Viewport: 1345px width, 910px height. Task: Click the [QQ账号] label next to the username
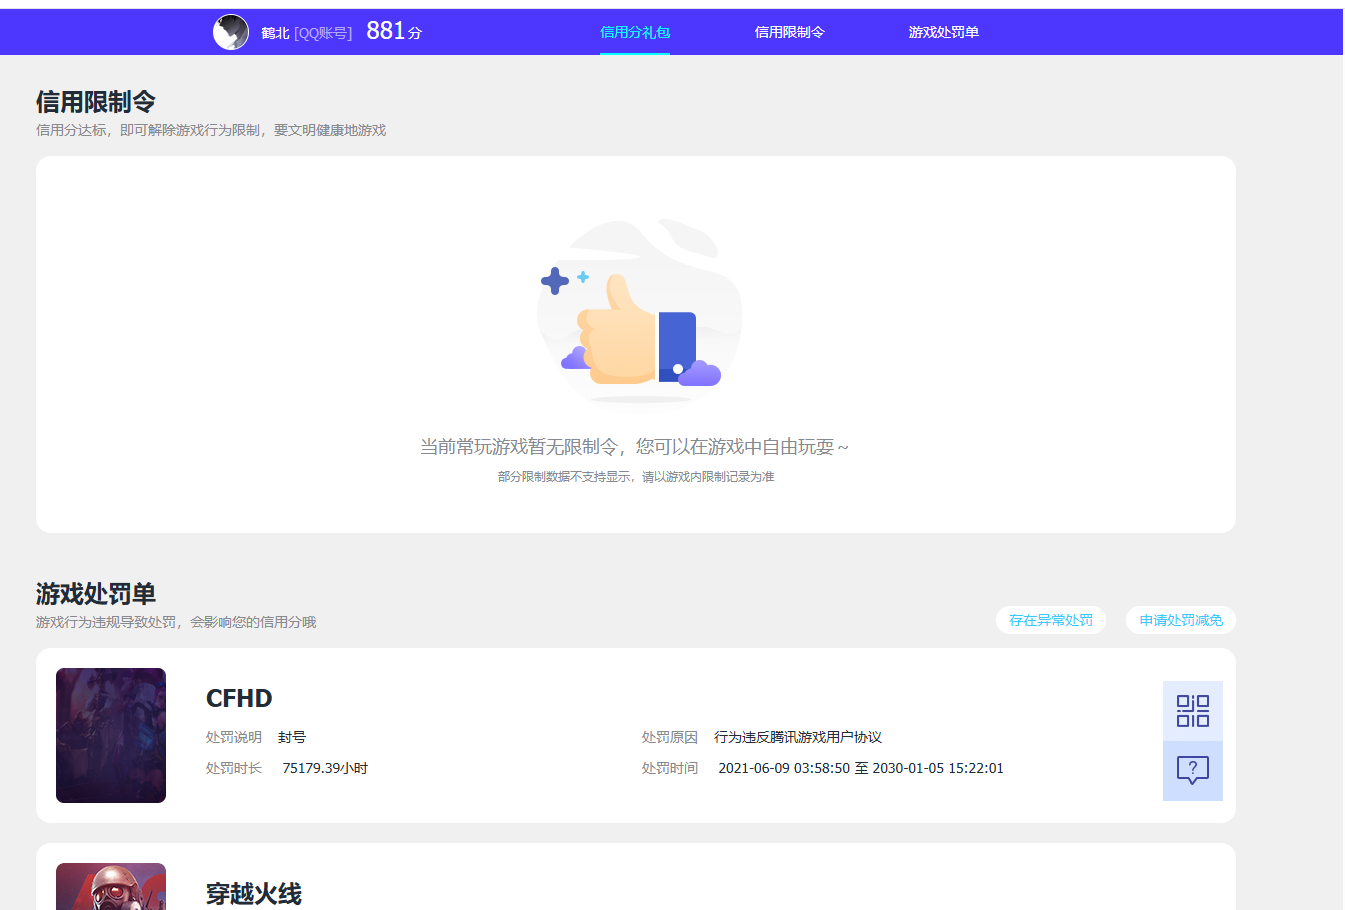click(x=323, y=31)
